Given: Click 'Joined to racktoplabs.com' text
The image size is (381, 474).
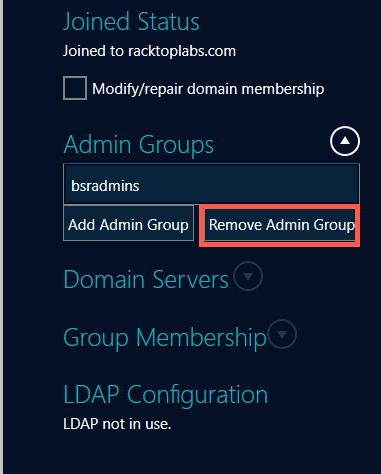Looking at the screenshot, I should [x=149, y=51].
